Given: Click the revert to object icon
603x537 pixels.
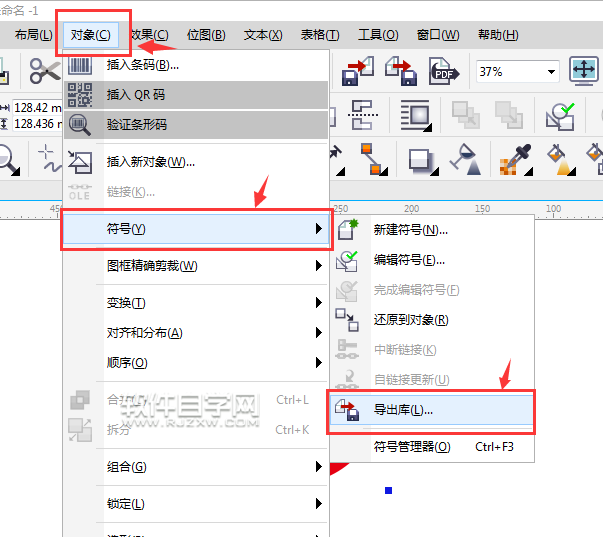Looking at the screenshot, I should click(347, 320).
